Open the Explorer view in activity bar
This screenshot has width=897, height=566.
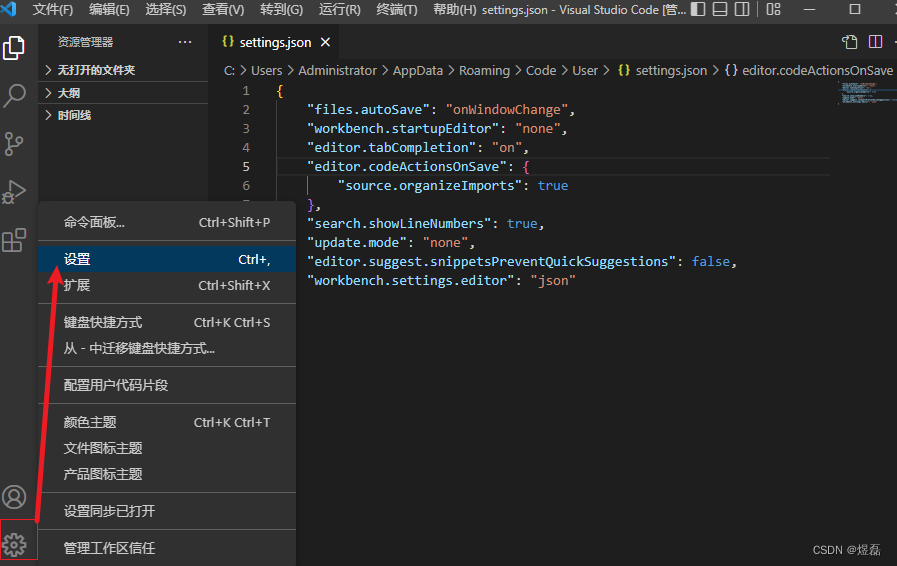tap(14, 48)
